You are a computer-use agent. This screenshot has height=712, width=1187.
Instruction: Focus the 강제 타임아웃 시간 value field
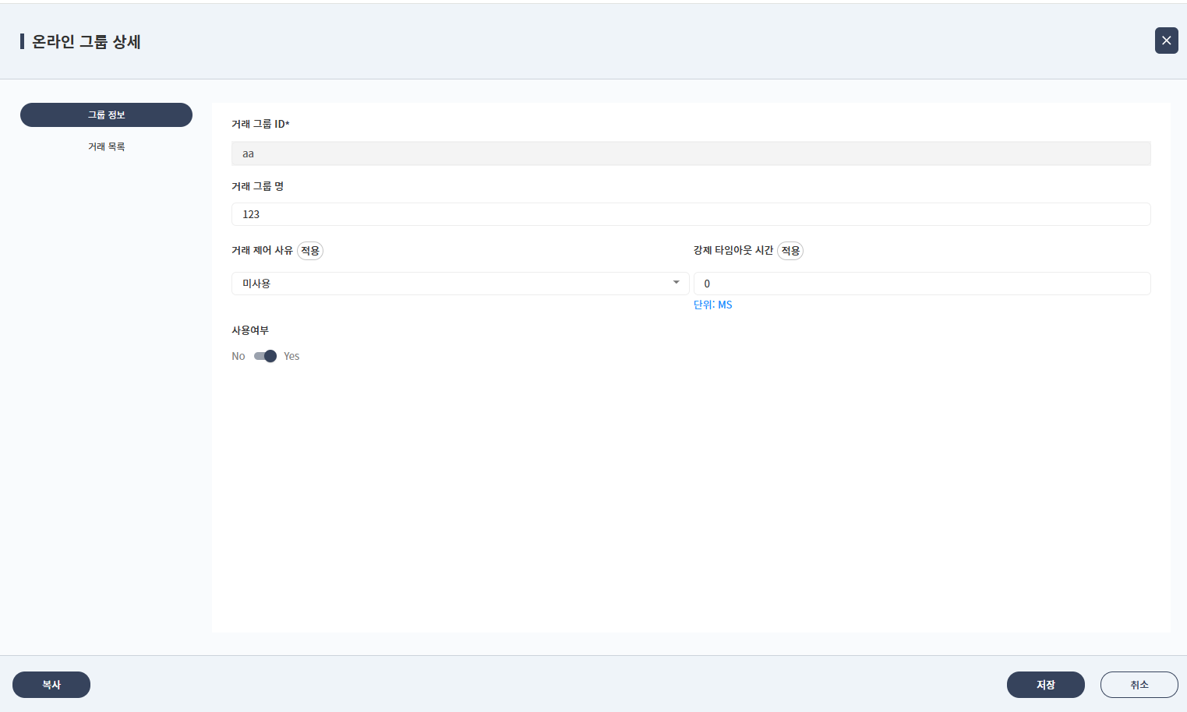[920, 283]
